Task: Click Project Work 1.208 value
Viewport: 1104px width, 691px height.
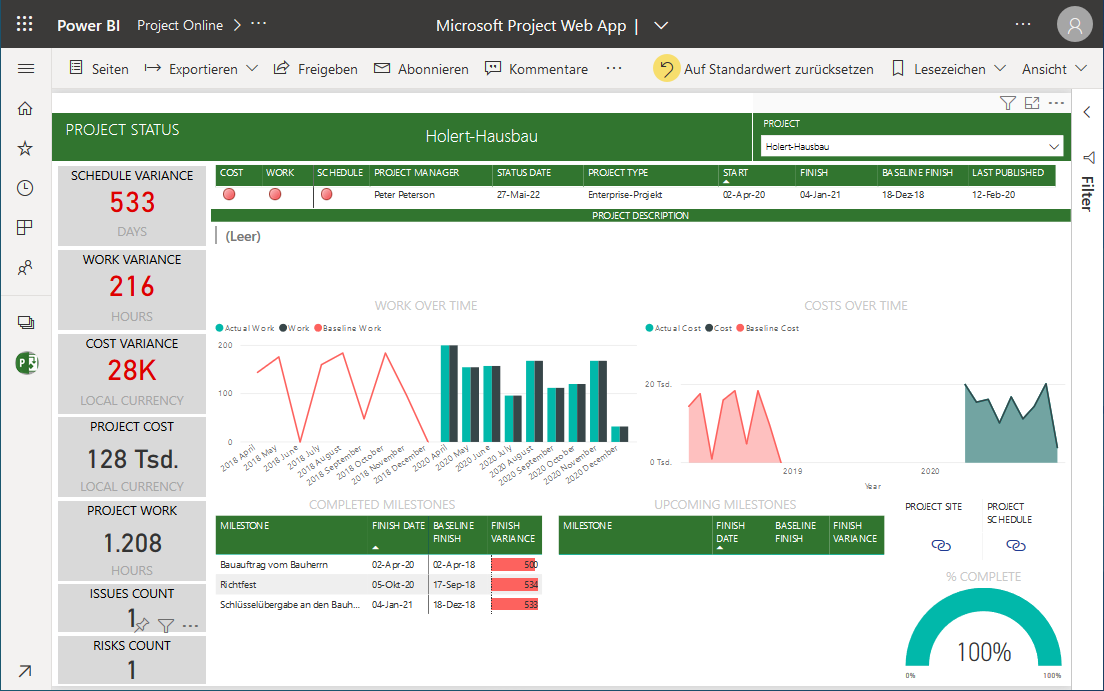Action: coord(132,543)
